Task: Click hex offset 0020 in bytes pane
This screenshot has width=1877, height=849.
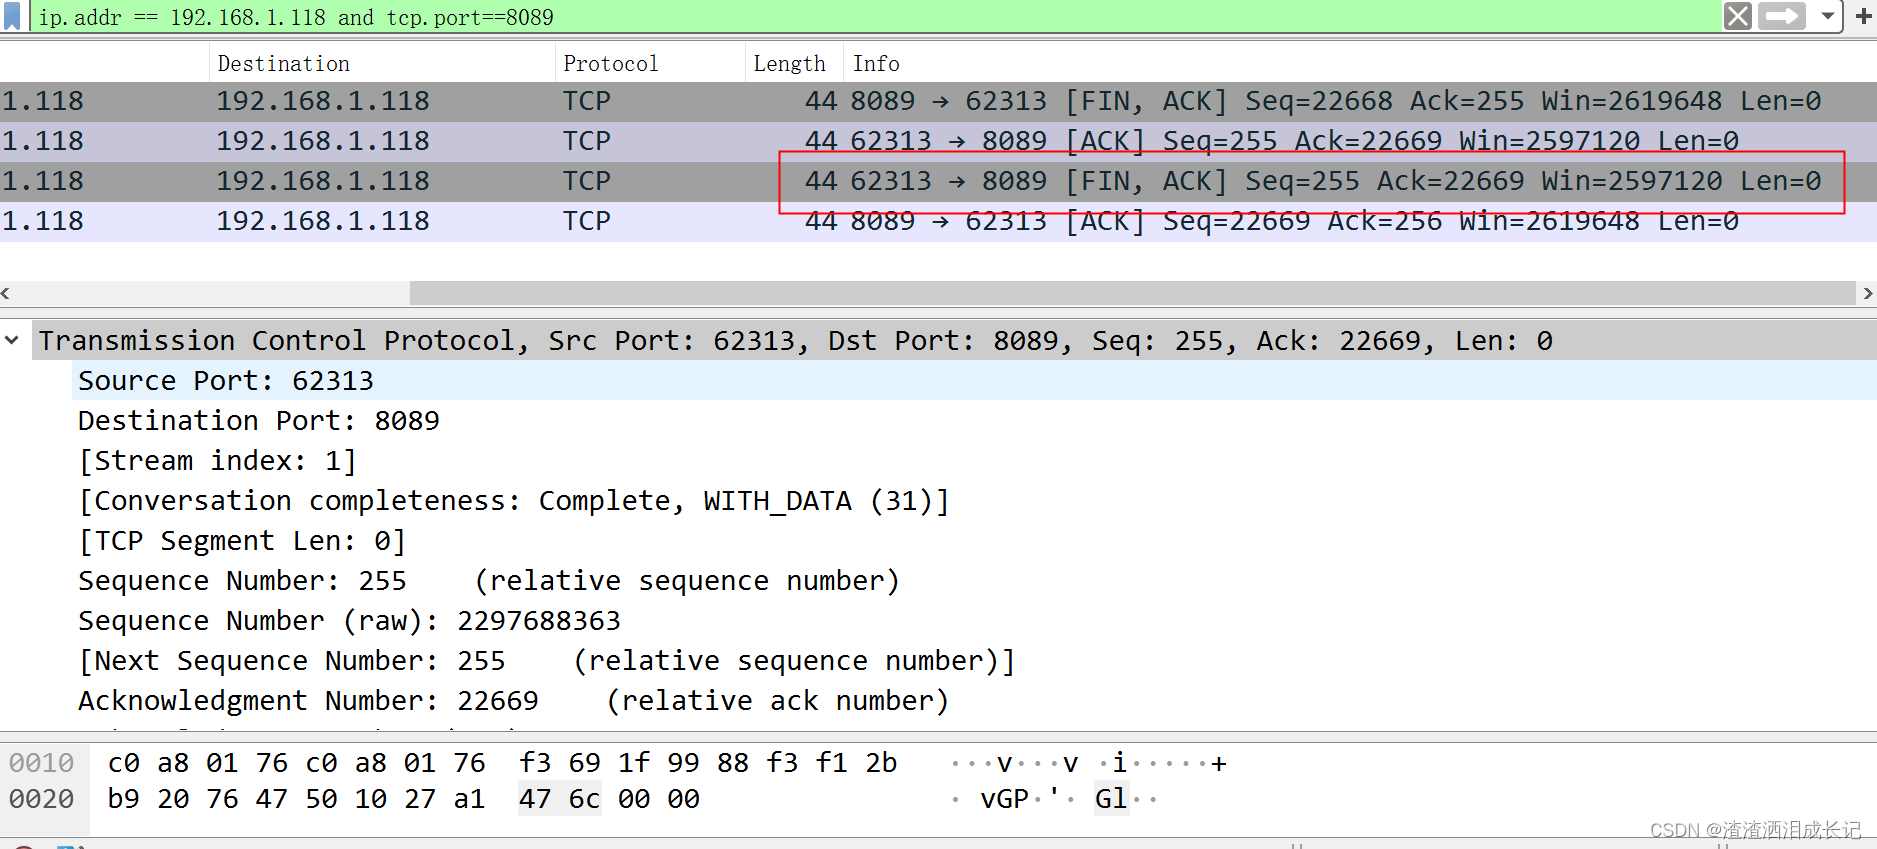Action: pos(42,799)
